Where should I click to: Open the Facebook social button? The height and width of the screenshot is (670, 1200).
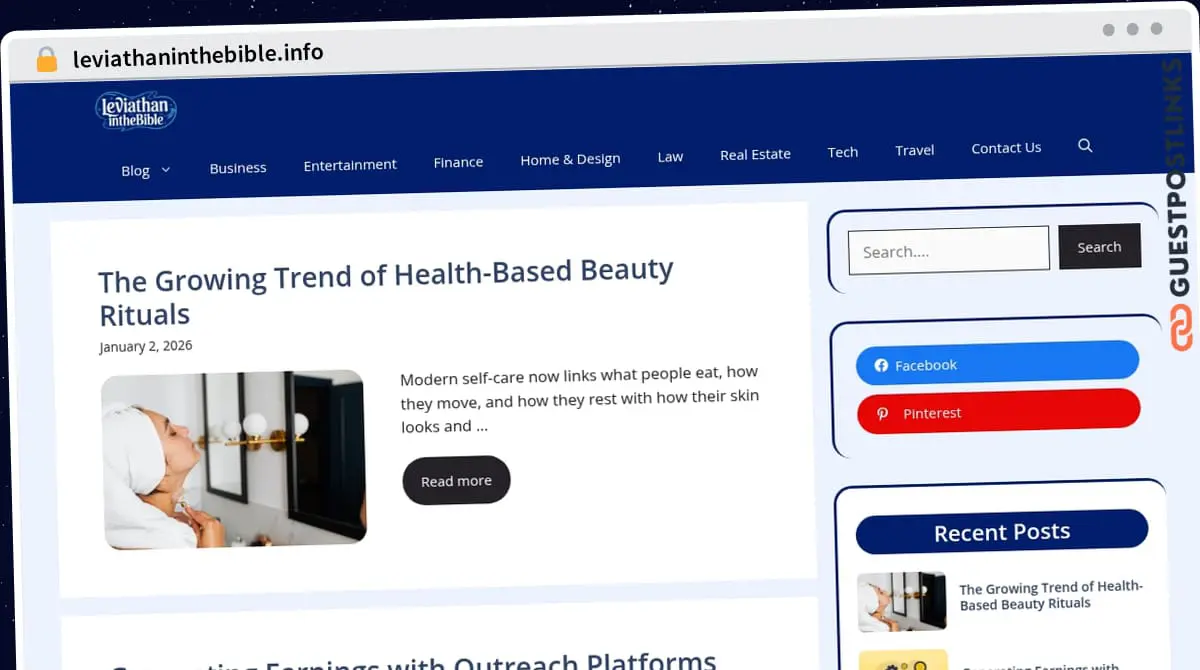click(x=997, y=363)
